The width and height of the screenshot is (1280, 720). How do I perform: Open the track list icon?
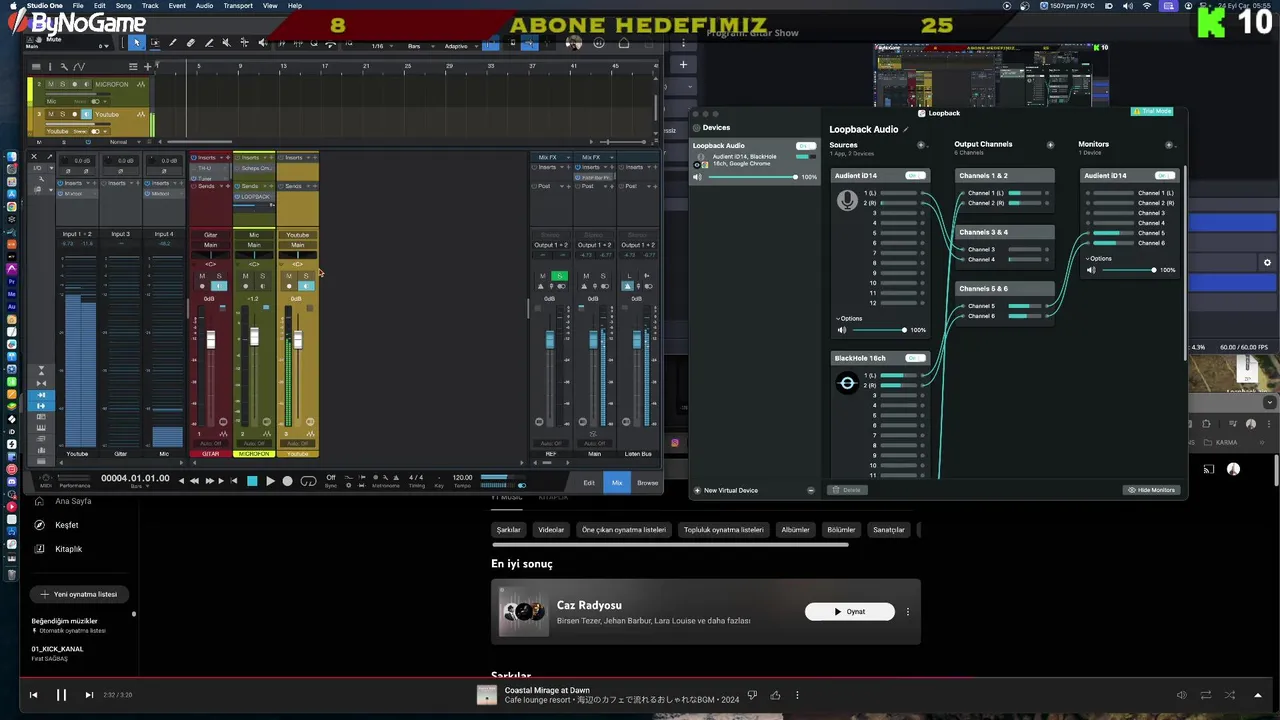tap(37, 66)
